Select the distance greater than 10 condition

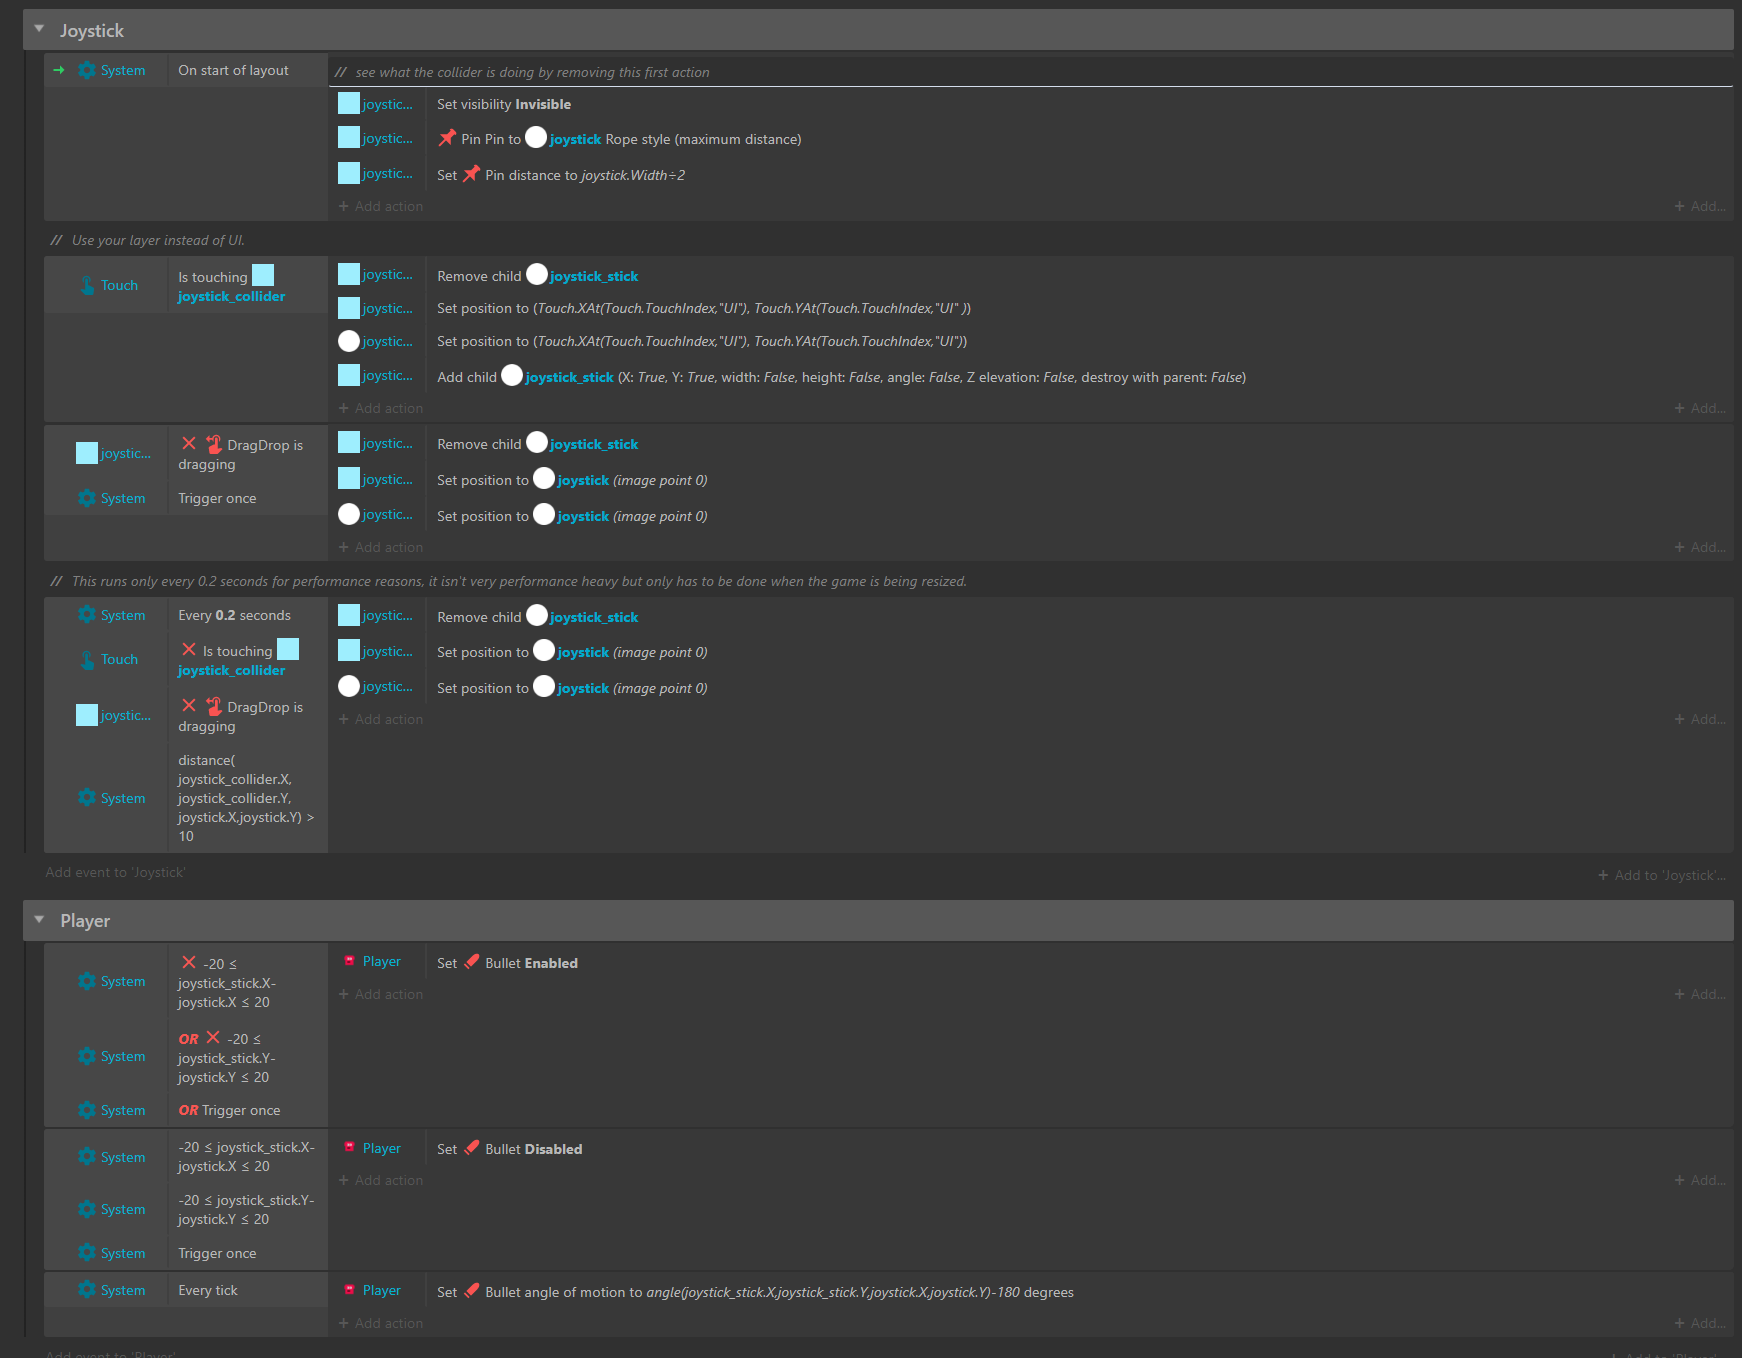246,798
